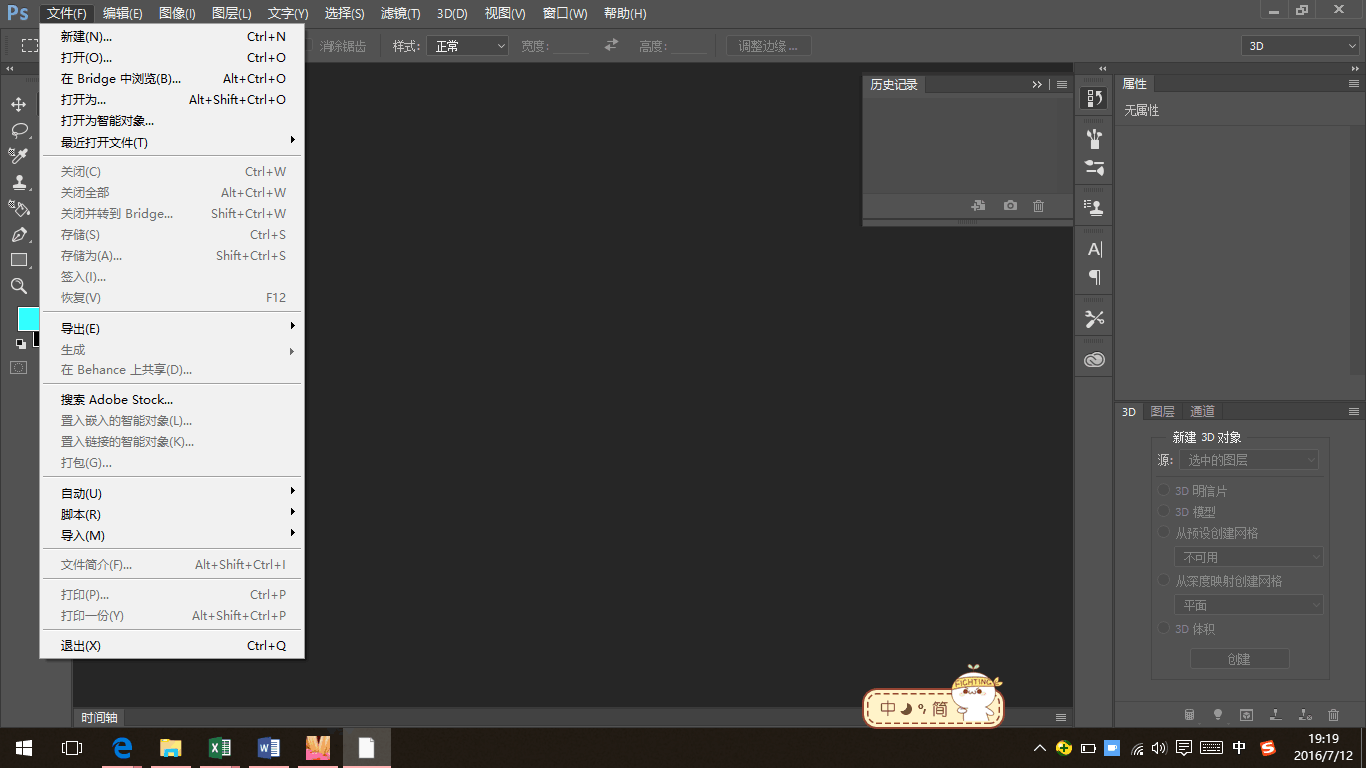Switch to the 图层 tab
Image resolution: width=1366 pixels, height=768 pixels.
tap(1162, 411)
